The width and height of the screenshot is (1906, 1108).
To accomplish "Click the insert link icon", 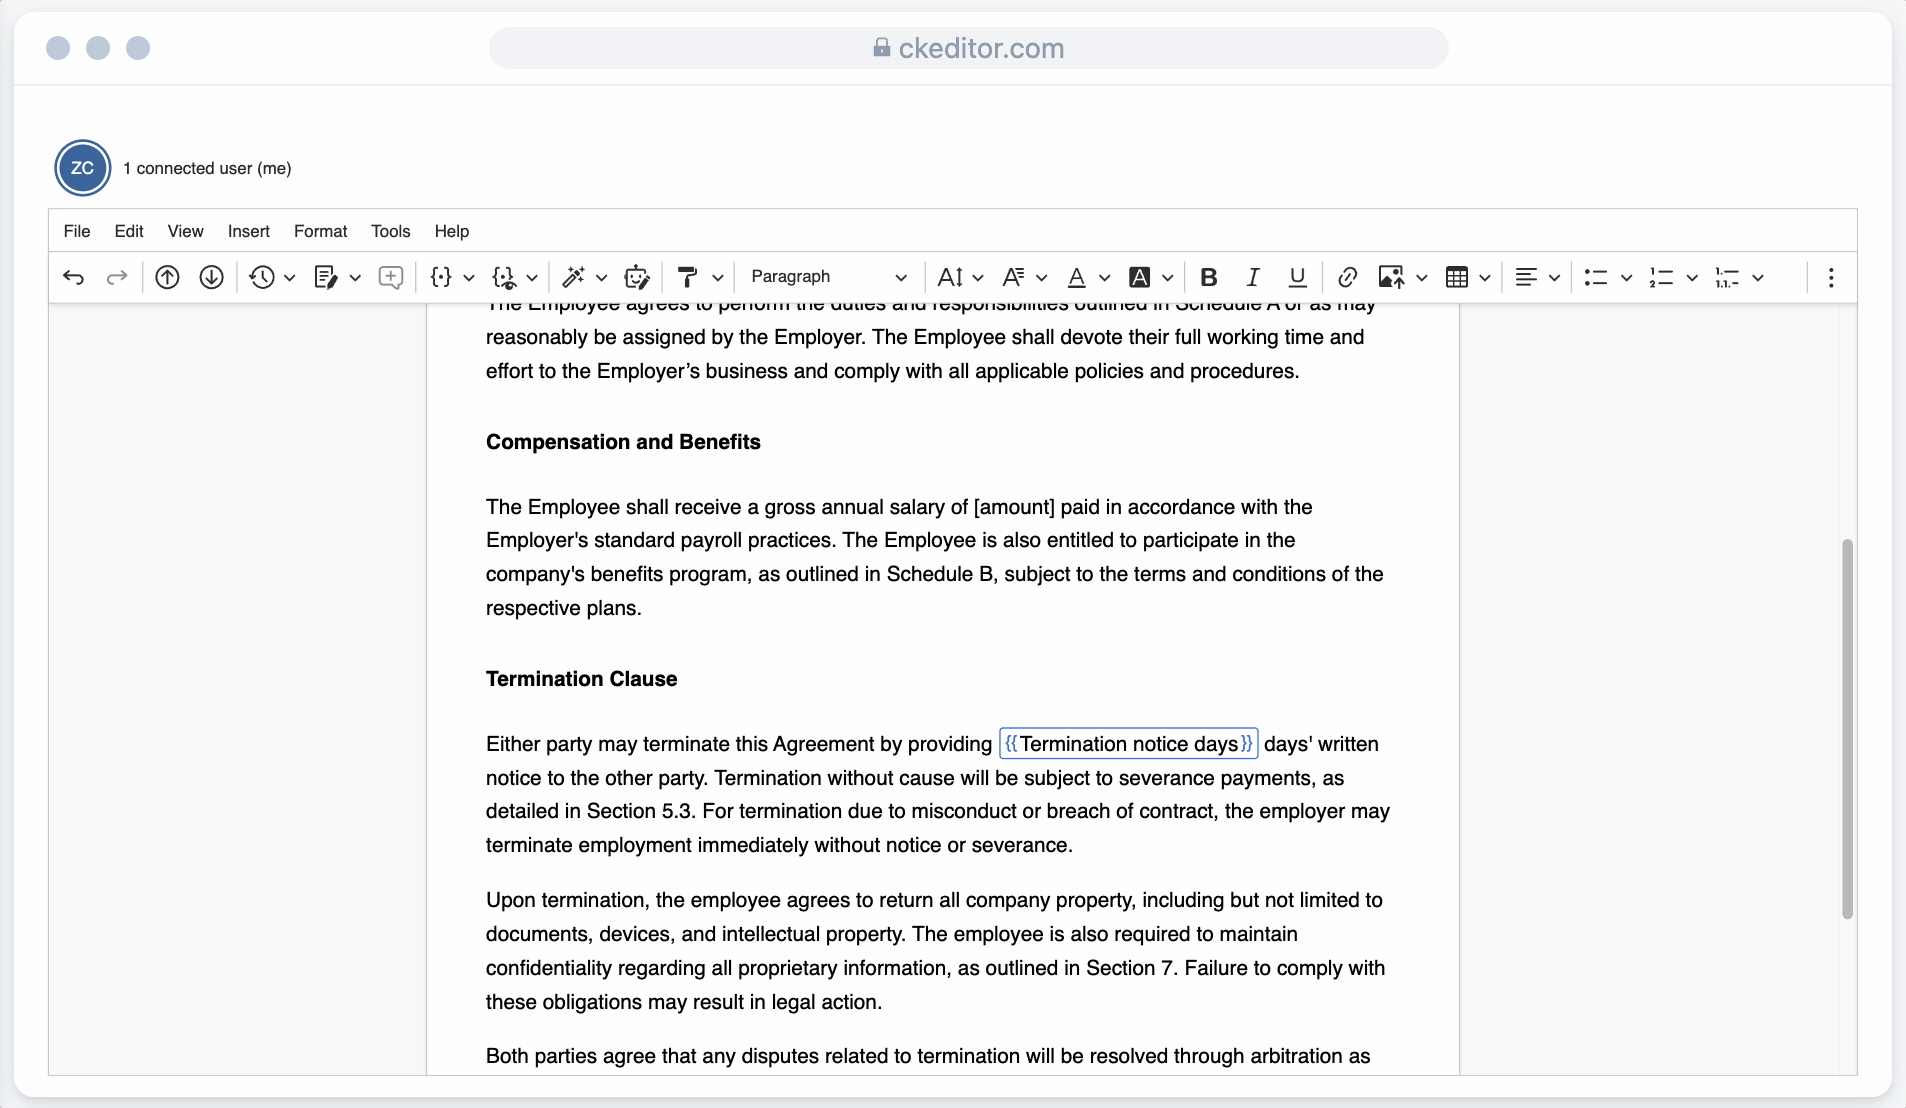I will (x=1347, y=277).
